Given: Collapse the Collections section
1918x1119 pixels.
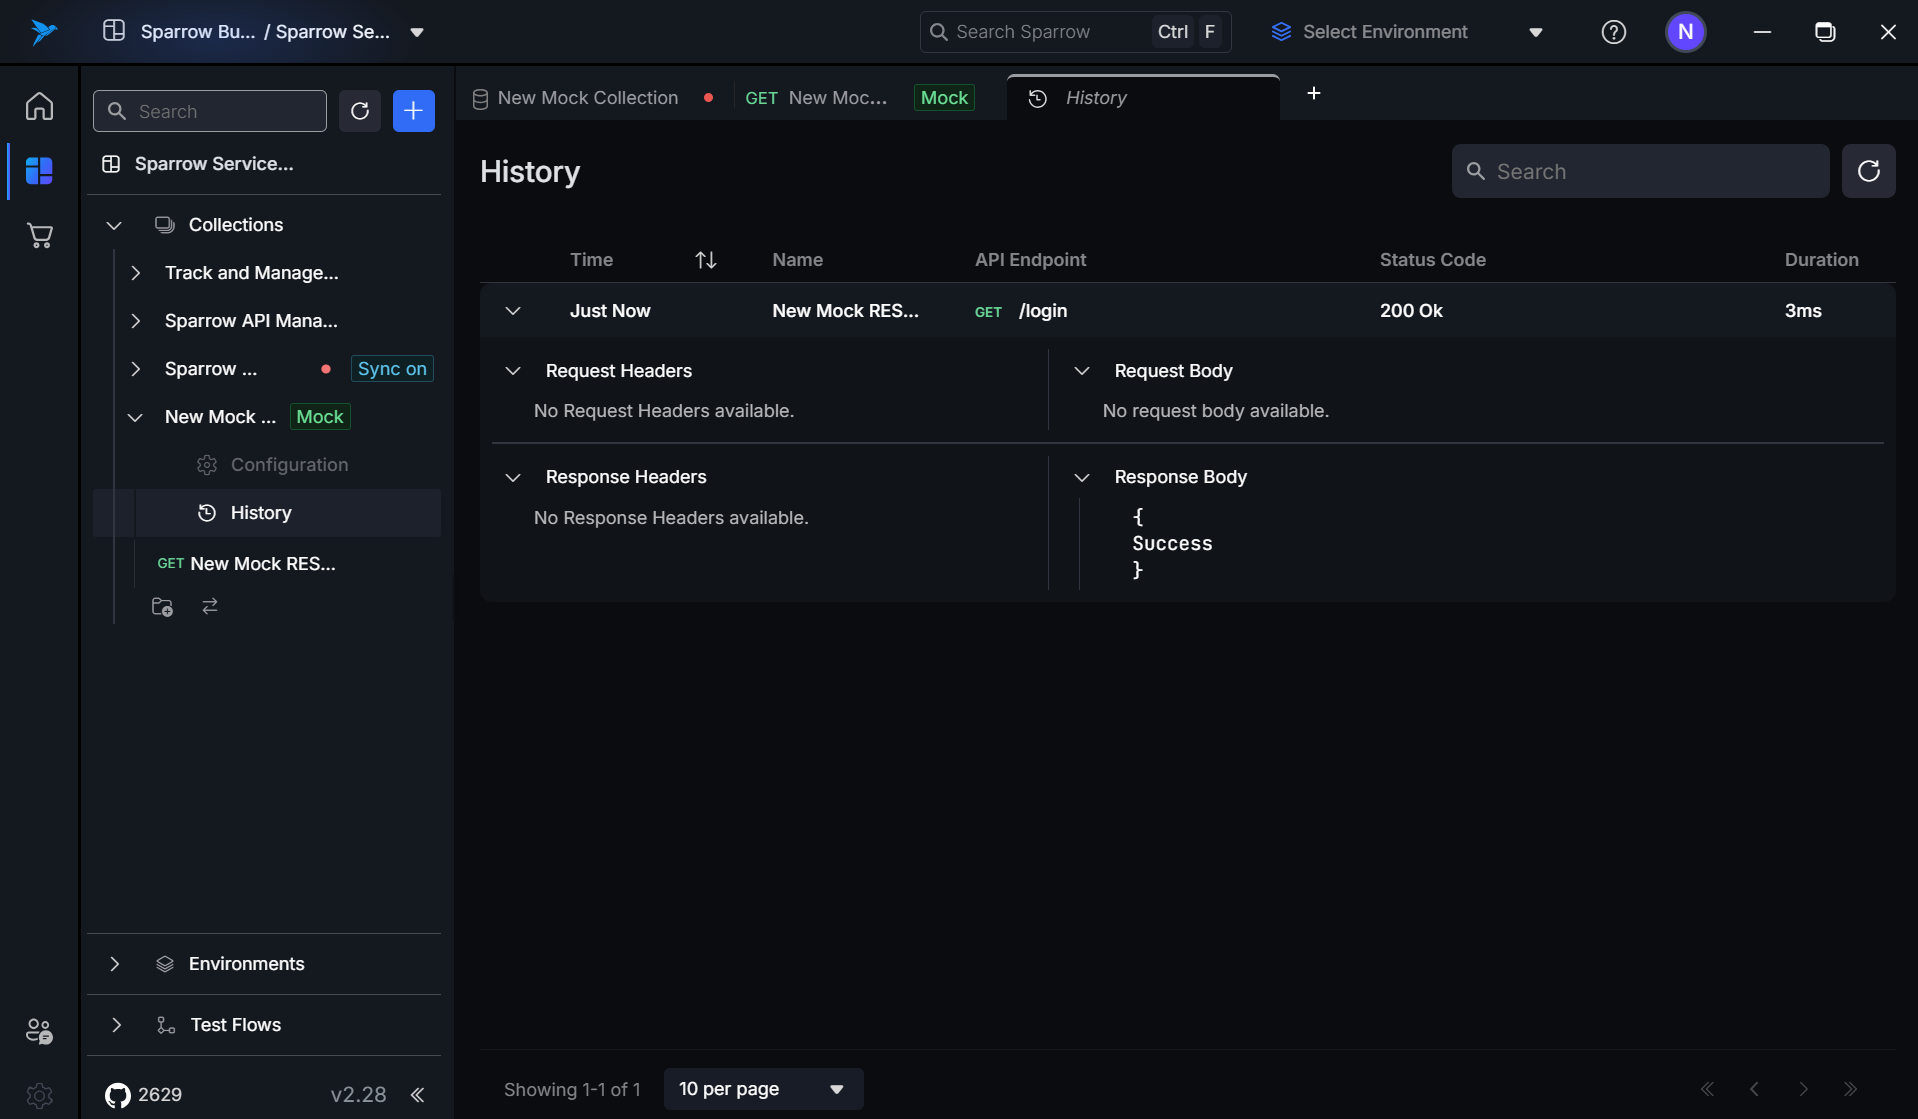Looking at the screenshot, I should (114, 225).
